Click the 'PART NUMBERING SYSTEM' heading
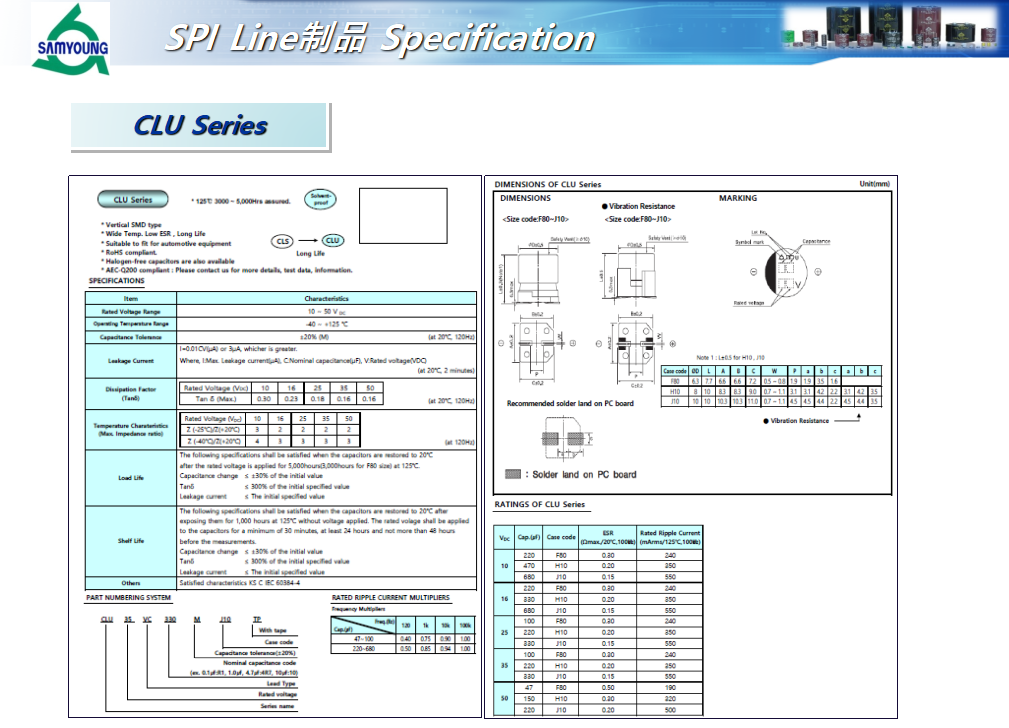Viewport: 1009px width, 728px height. coord(129,598)
